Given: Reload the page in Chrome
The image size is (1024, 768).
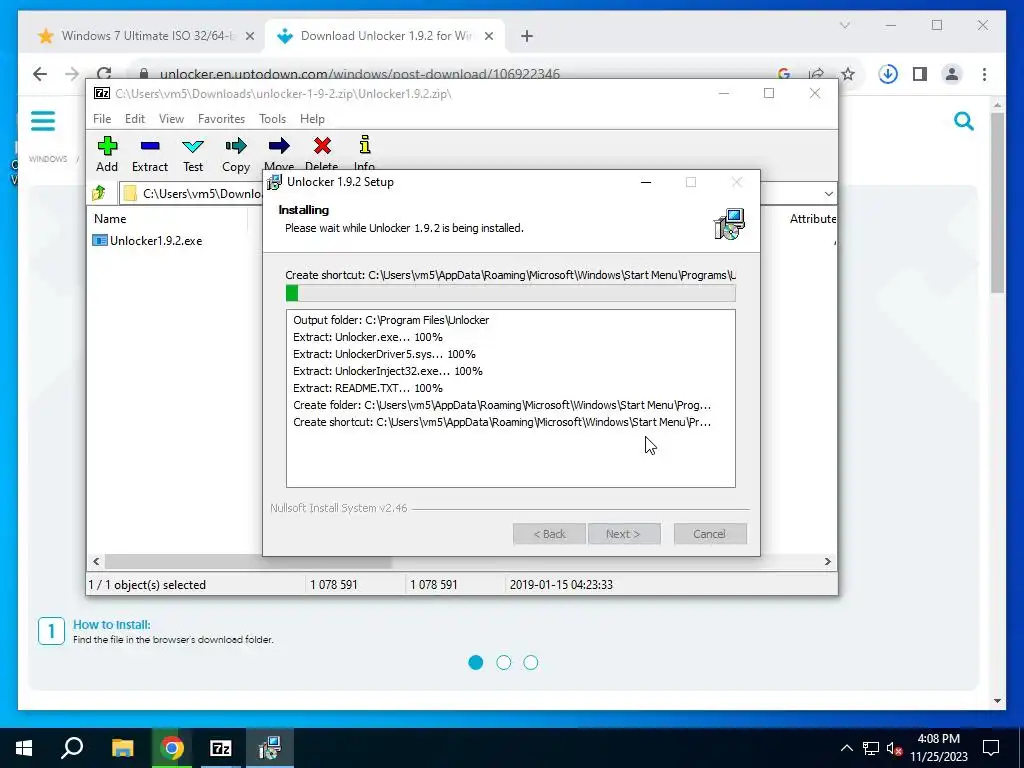Looking at the screenshot, I should tap(104, 74).
